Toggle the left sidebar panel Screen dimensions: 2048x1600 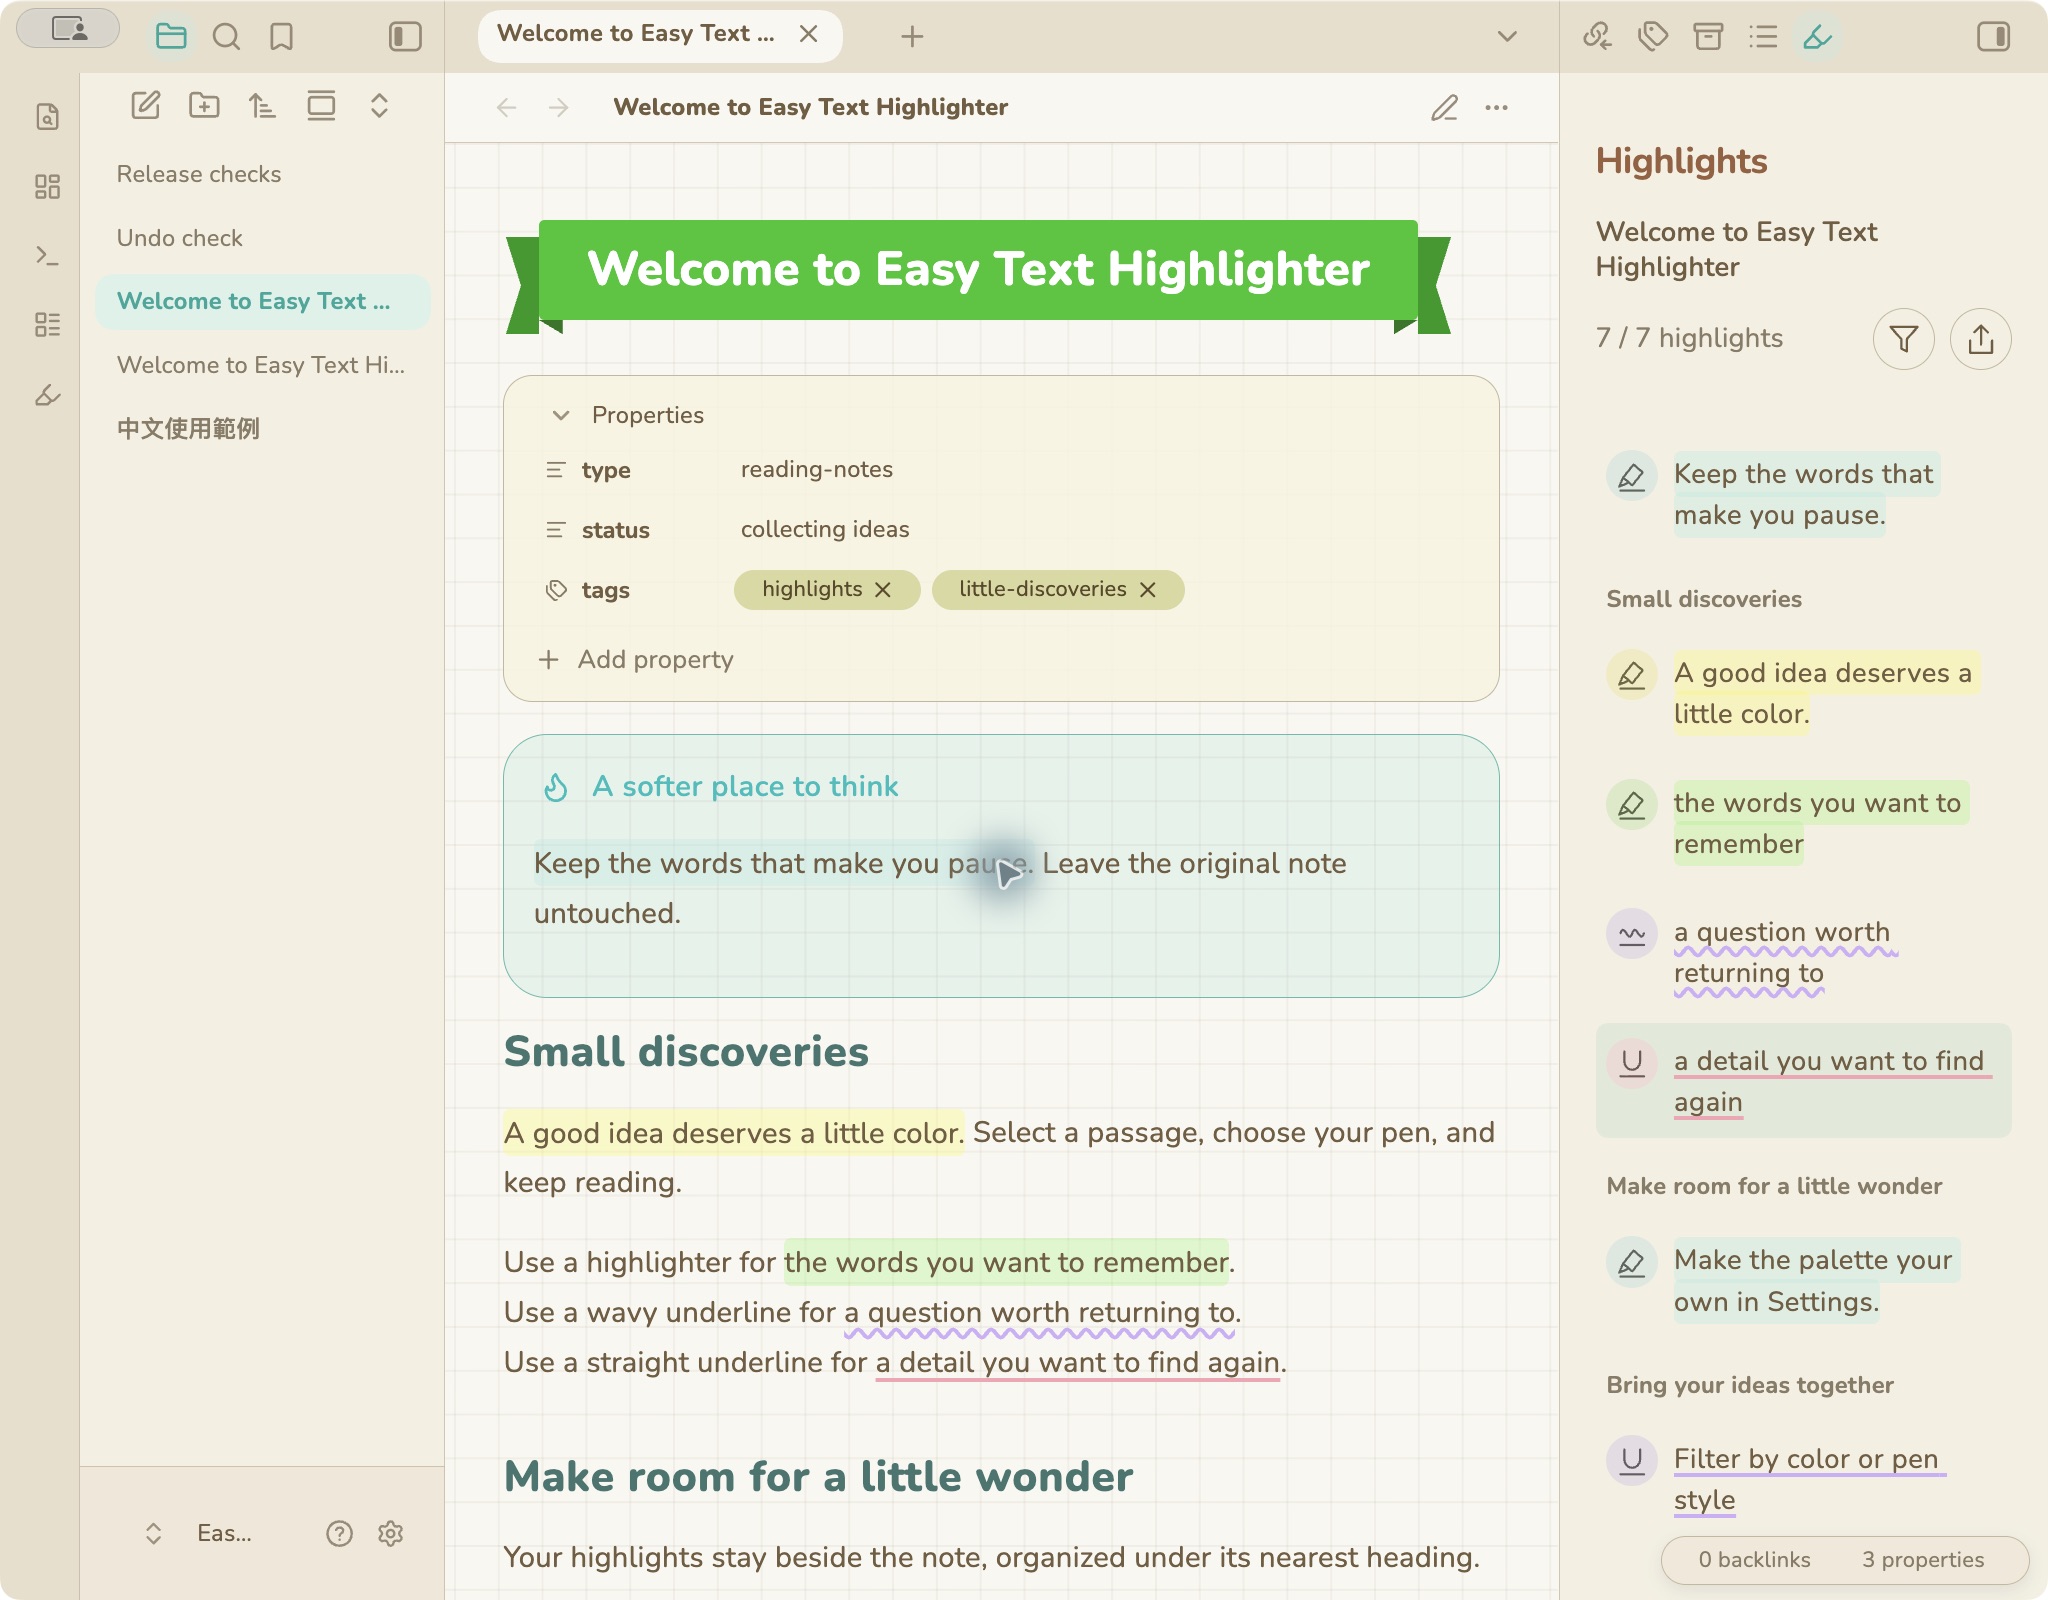click(405, 37)
